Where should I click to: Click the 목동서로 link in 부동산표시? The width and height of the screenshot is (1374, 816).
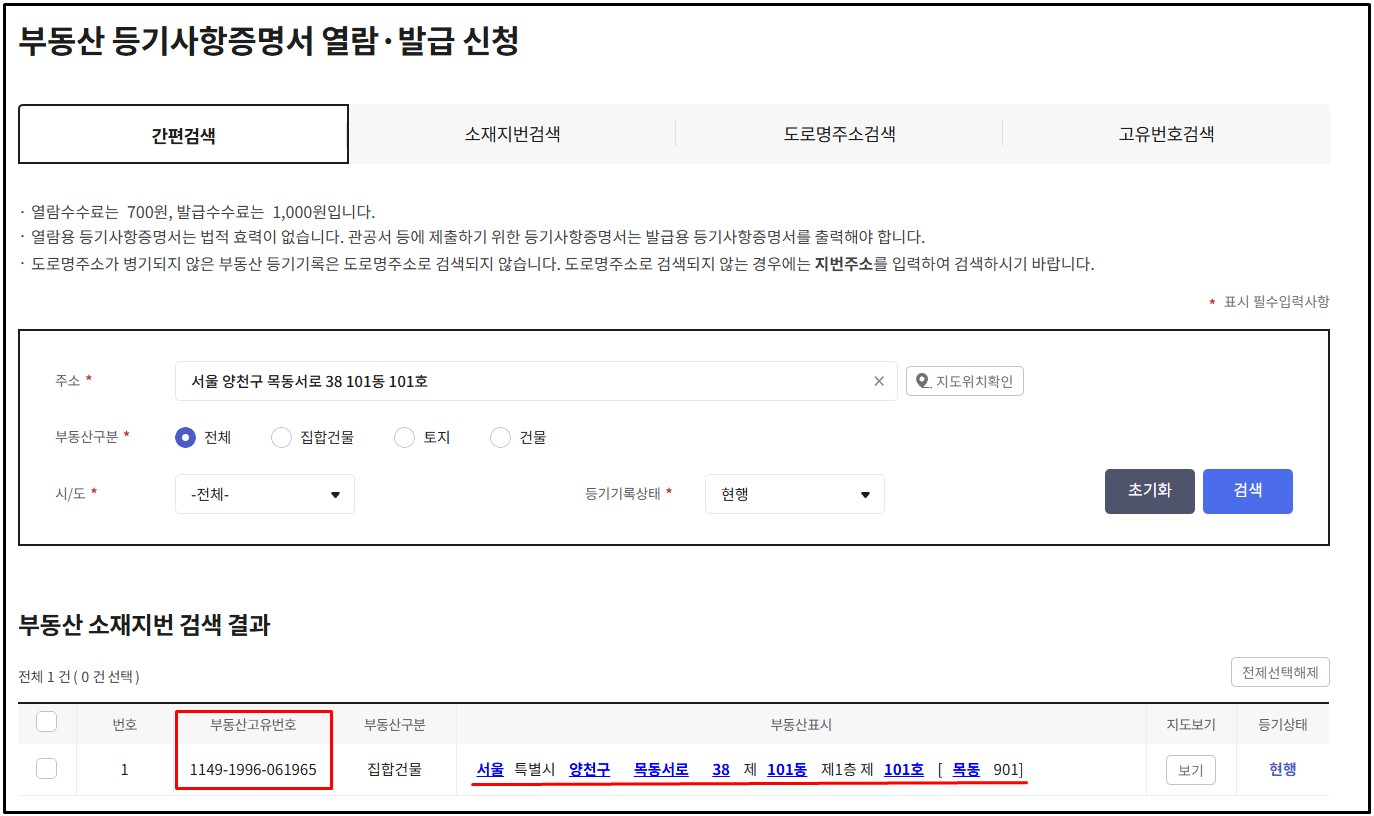pyautogui.click(x=664, y=770)
